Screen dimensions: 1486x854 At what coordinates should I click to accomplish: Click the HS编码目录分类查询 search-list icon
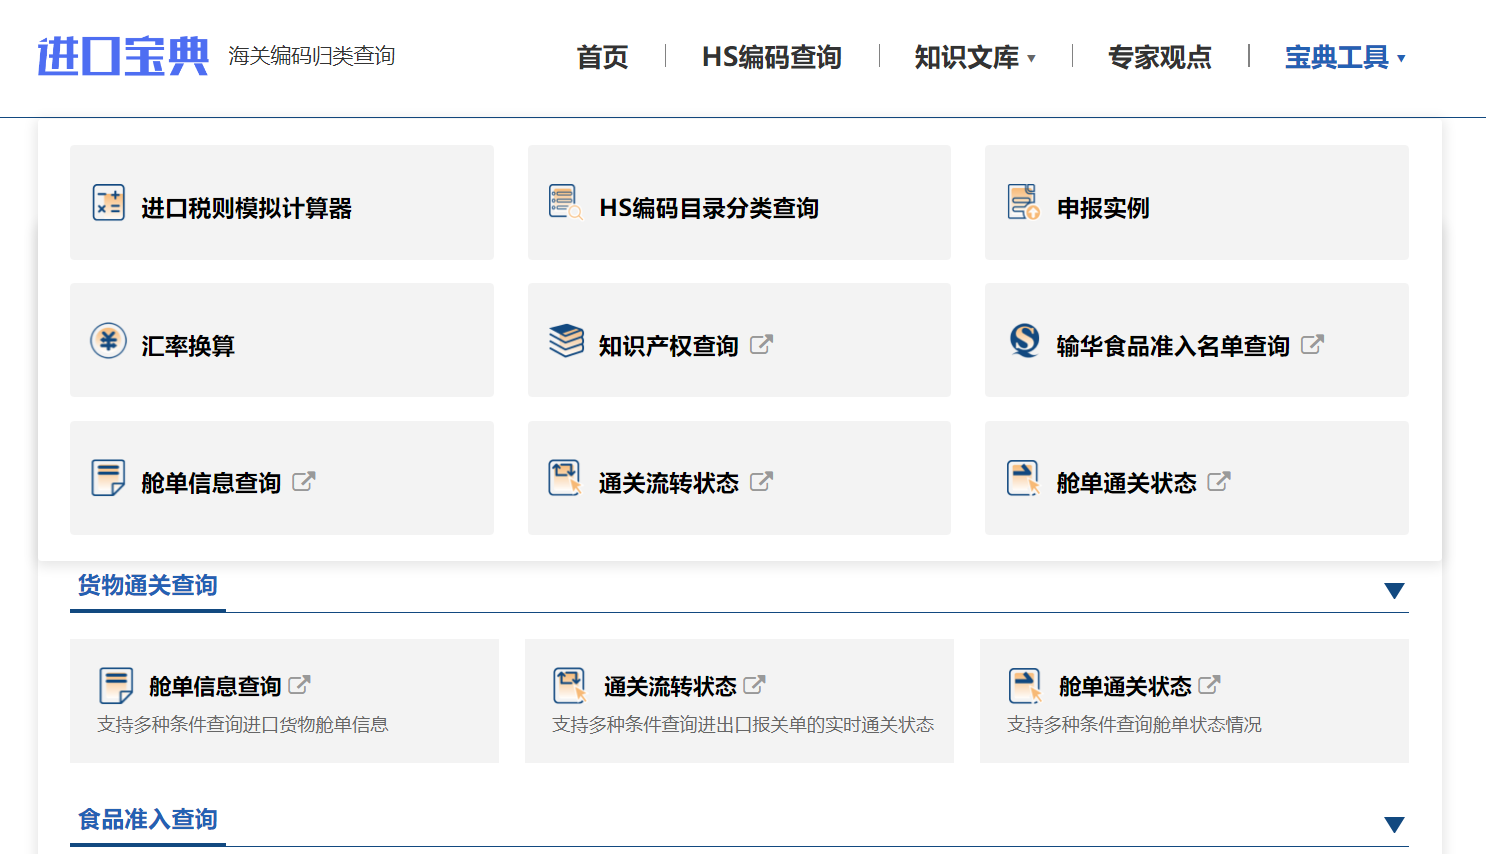tap(565, 202)
